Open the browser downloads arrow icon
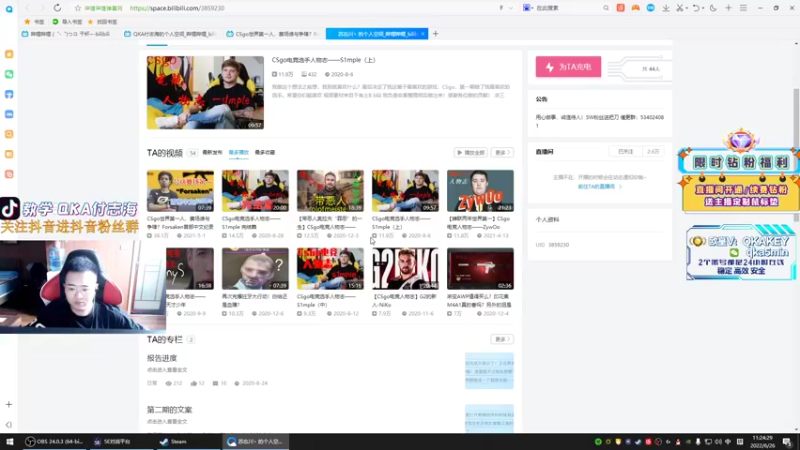 (x=666, y=8)
